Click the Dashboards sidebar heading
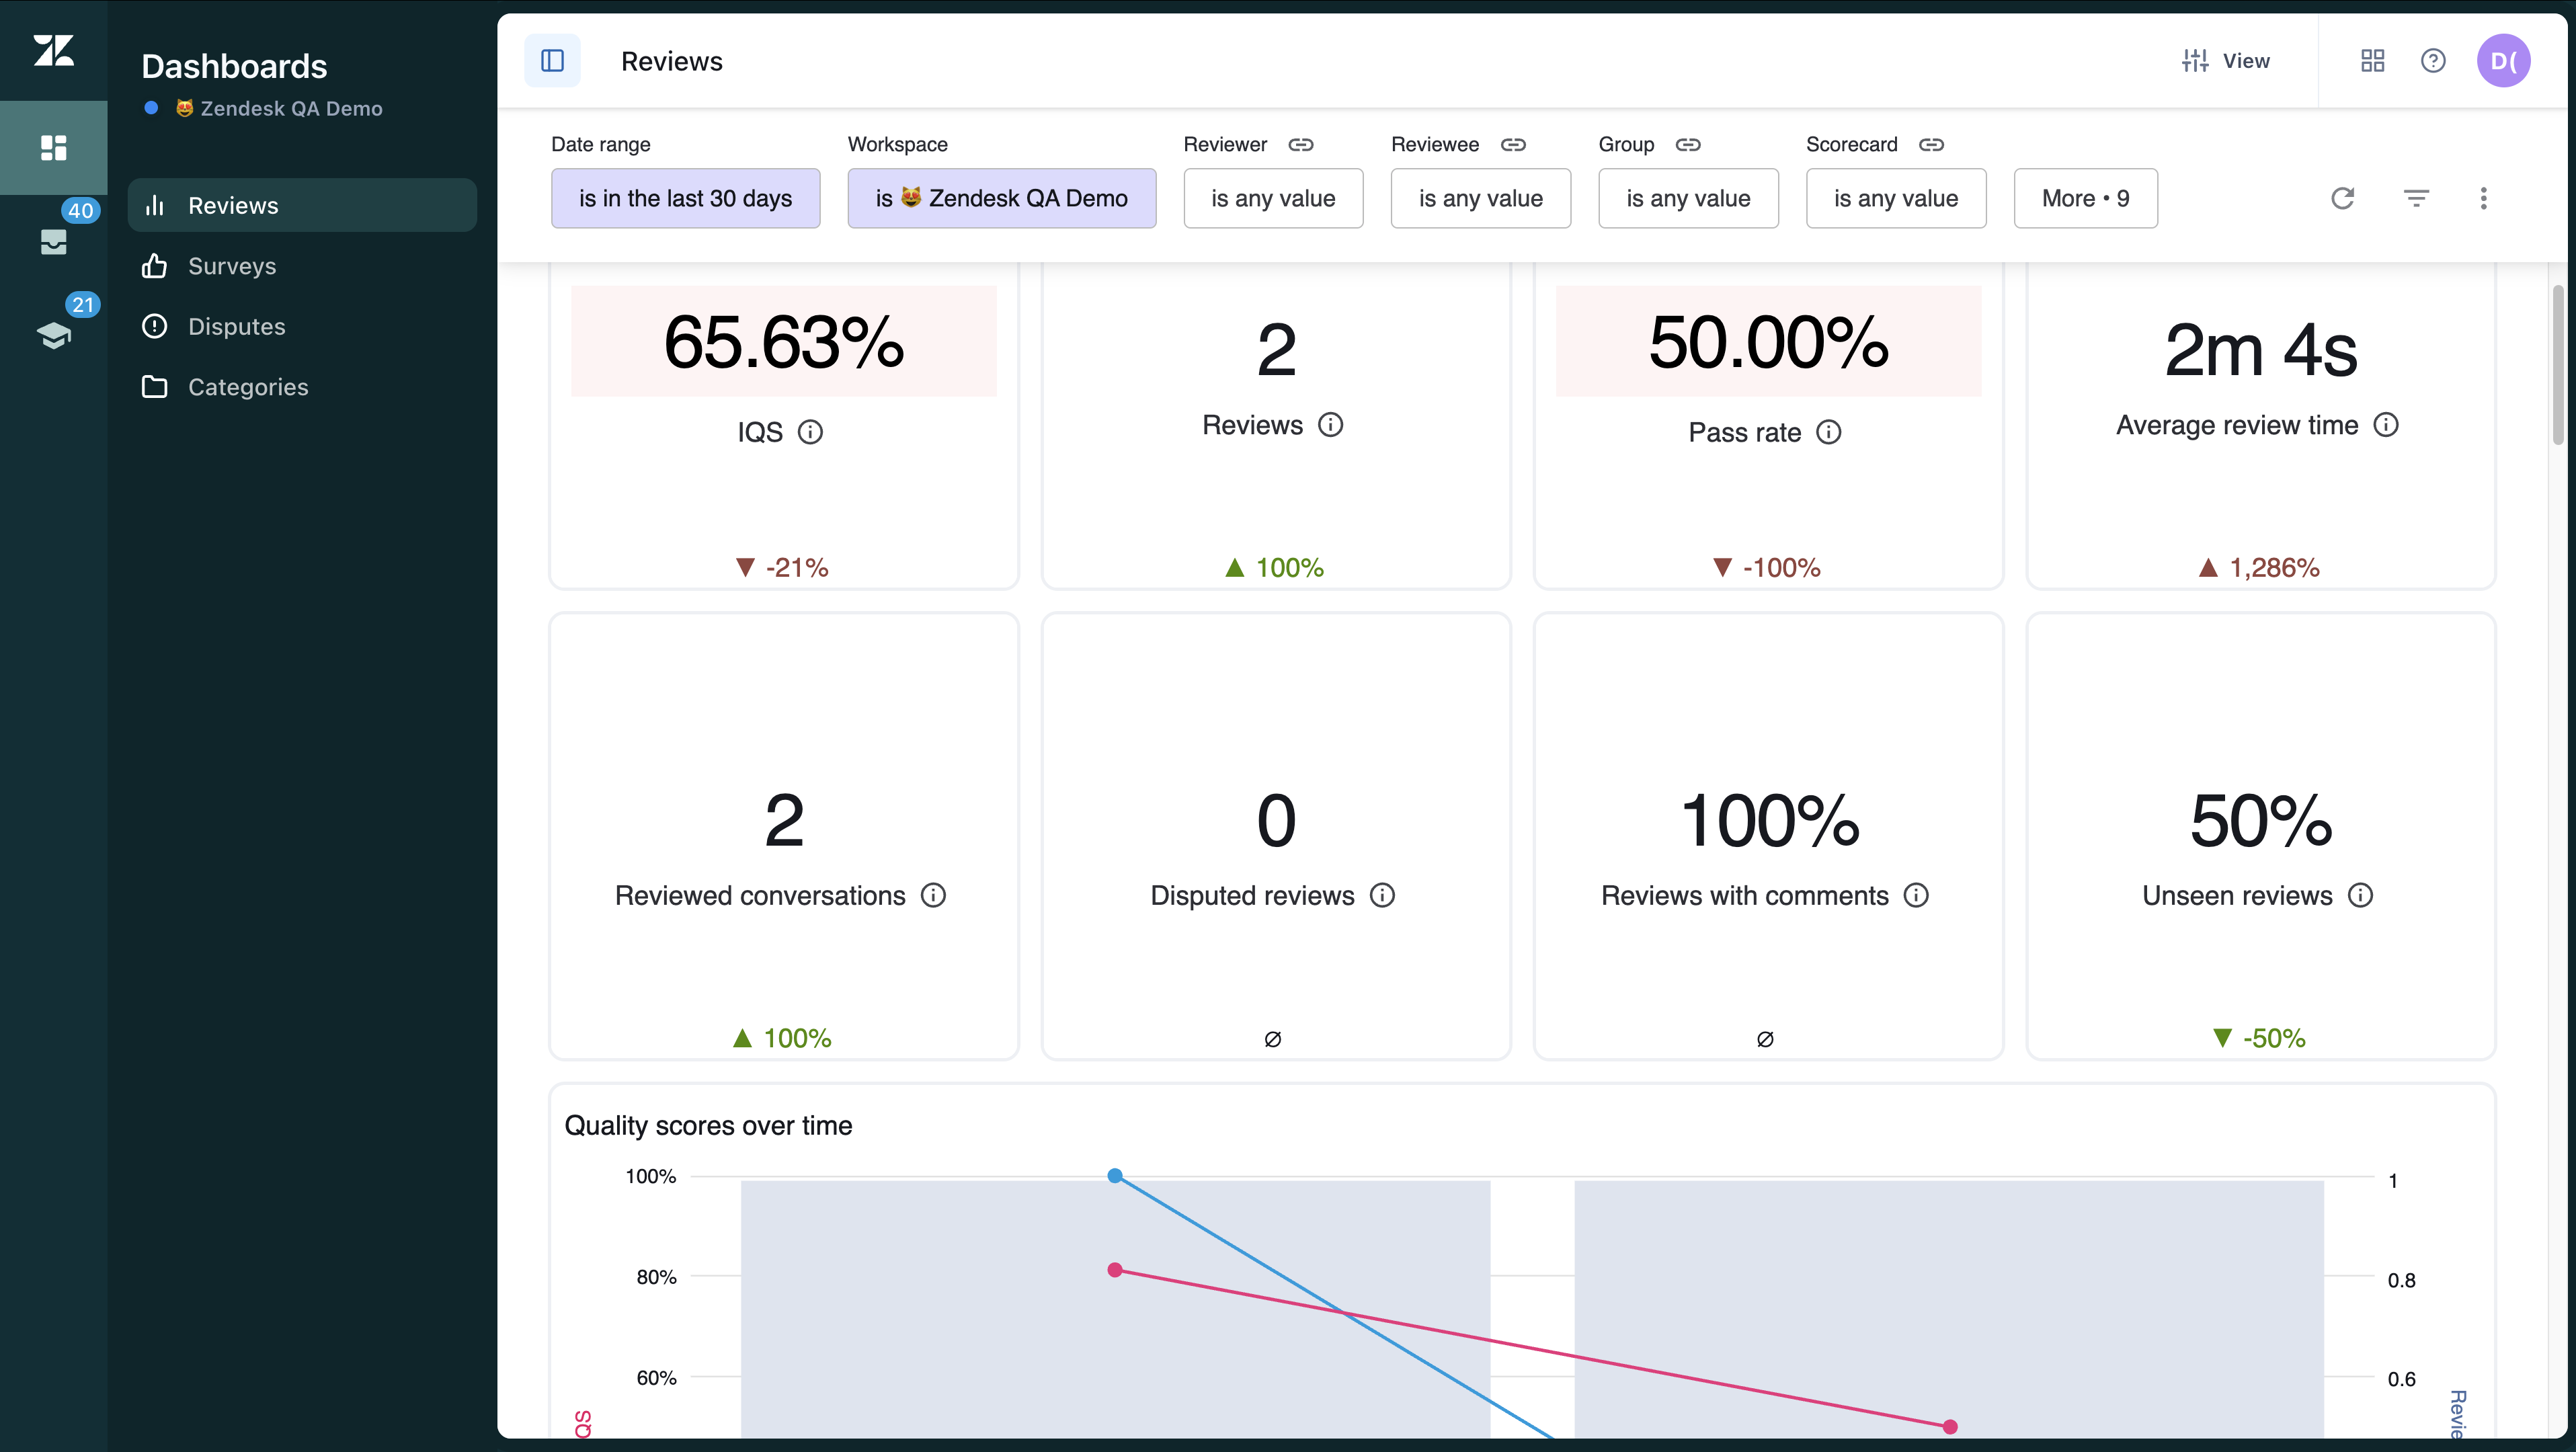 (234, 66)
